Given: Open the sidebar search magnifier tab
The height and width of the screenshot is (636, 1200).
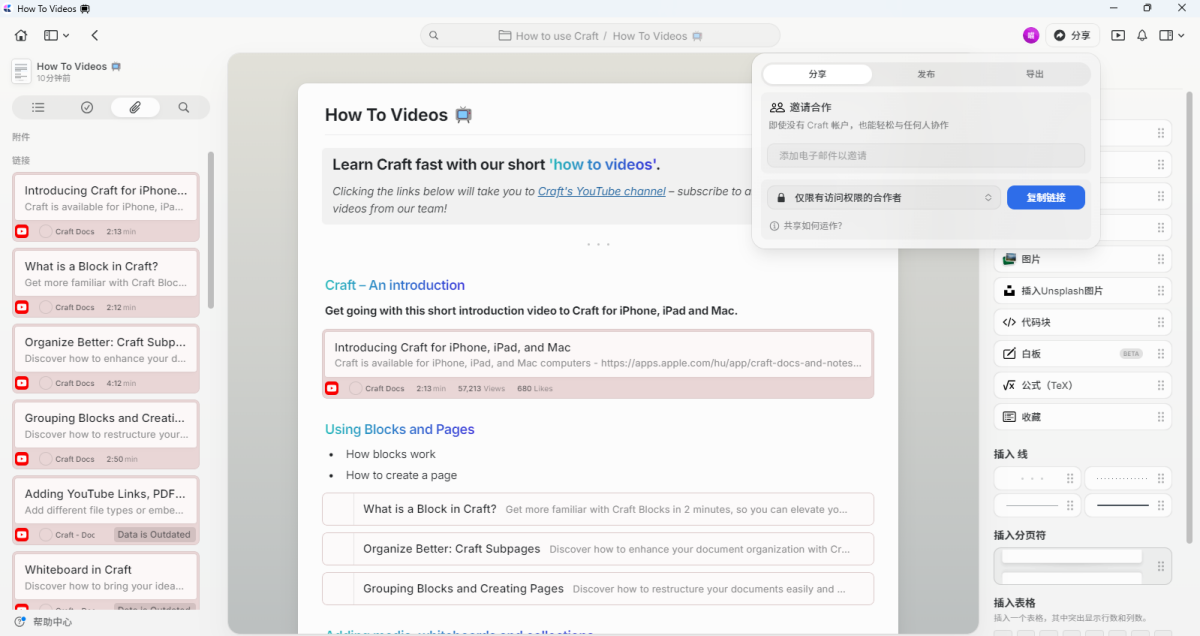Looking at the screenshot, I should 184,108.
